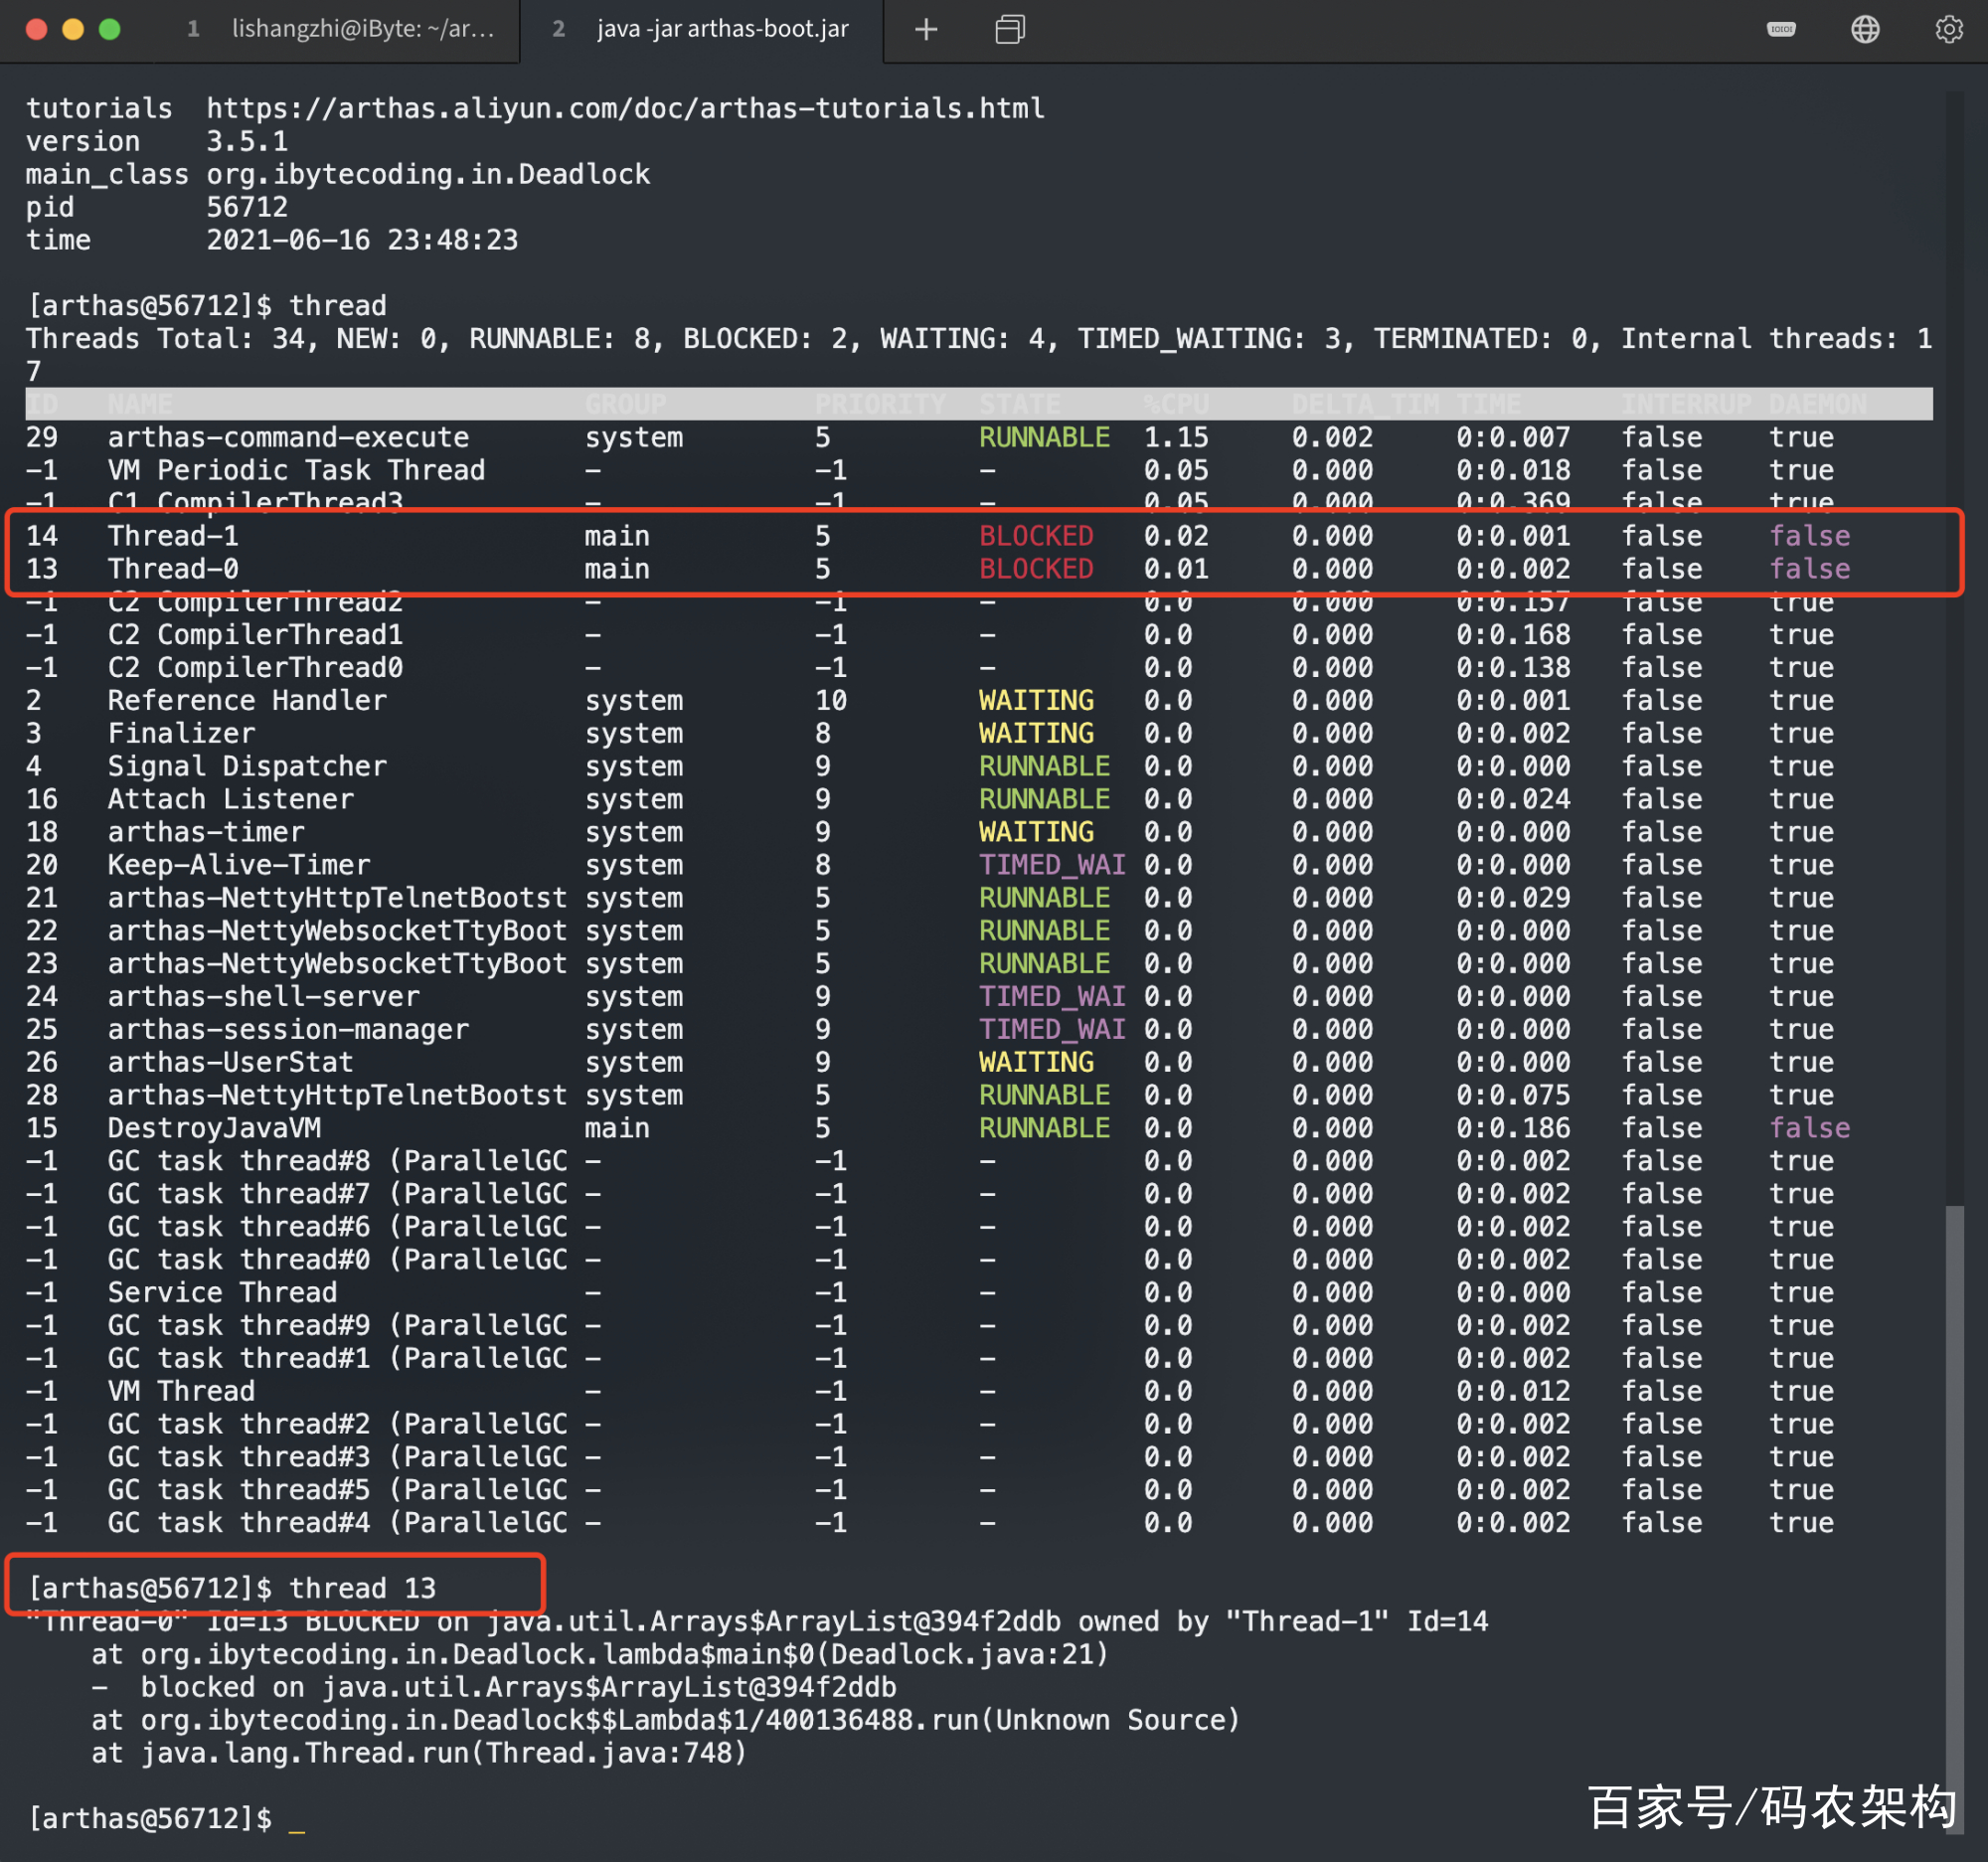Click the Thread-0 row name
The width and height of the screenshot is (1988, 1862).
coord(173,569)
